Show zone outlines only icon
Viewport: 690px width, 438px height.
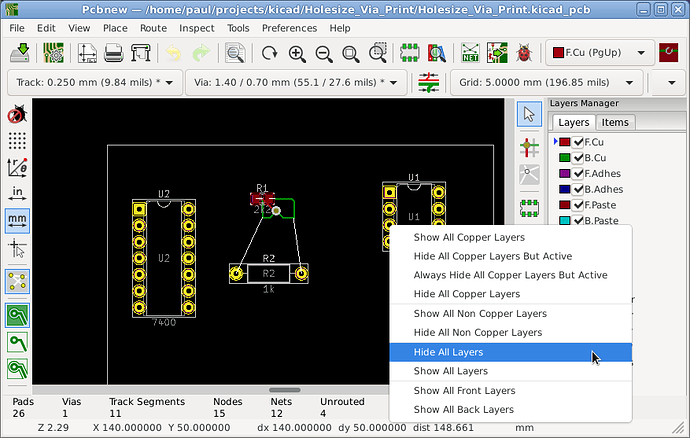click(x=17, y=369)
